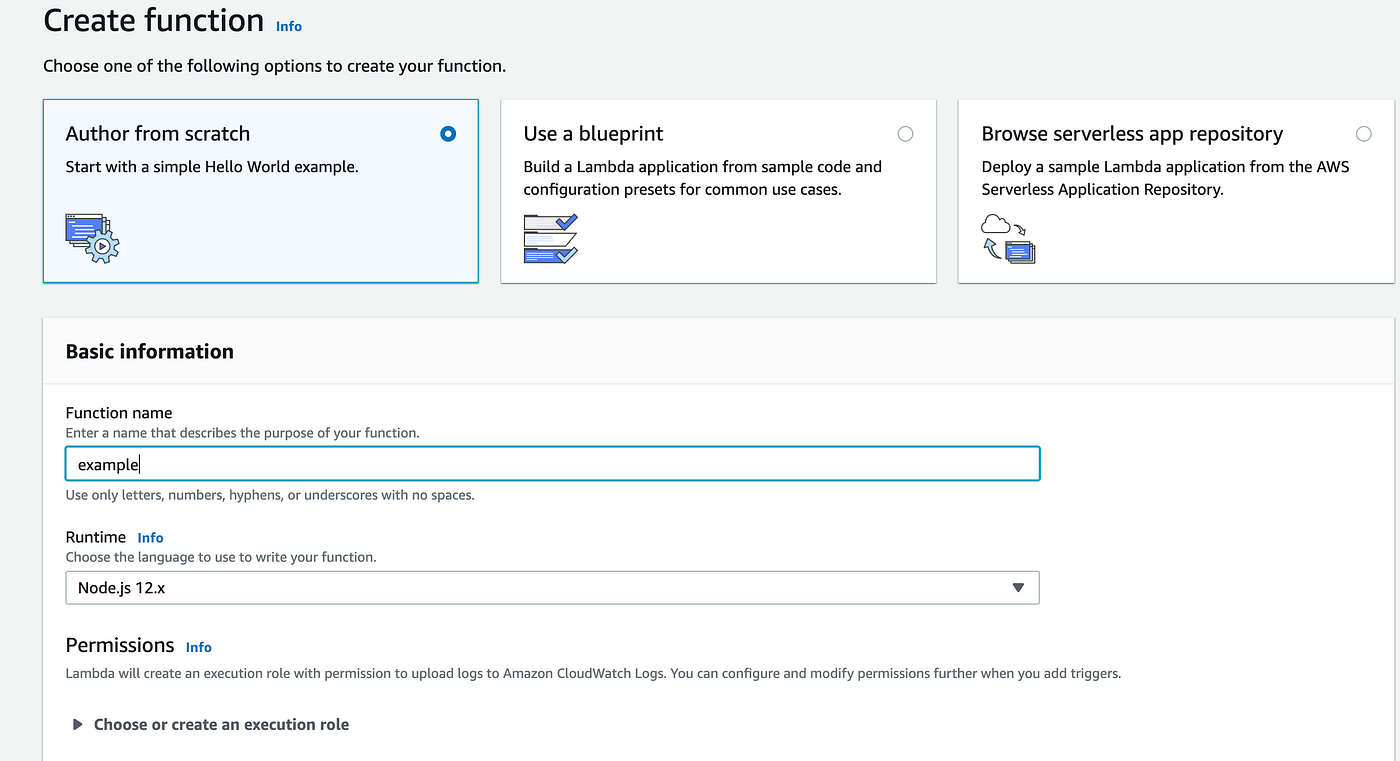The height and width of the screenshot is (761, 1400).
Task: Click the stacked windows icon under Browse serverless app repository
Action: (x=1017, y=251)
